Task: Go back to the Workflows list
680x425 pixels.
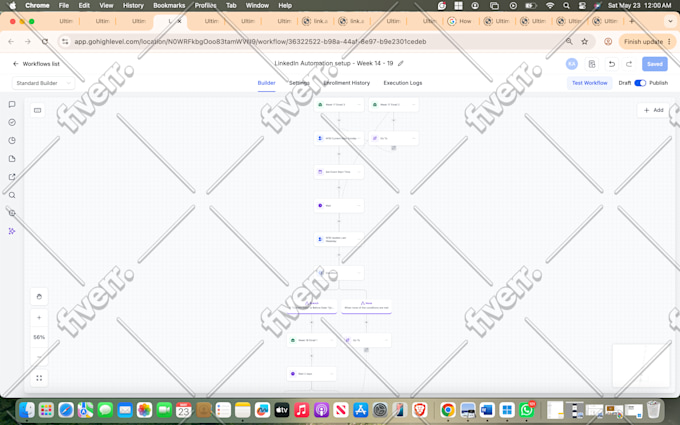Action: [x=36, y=64]
